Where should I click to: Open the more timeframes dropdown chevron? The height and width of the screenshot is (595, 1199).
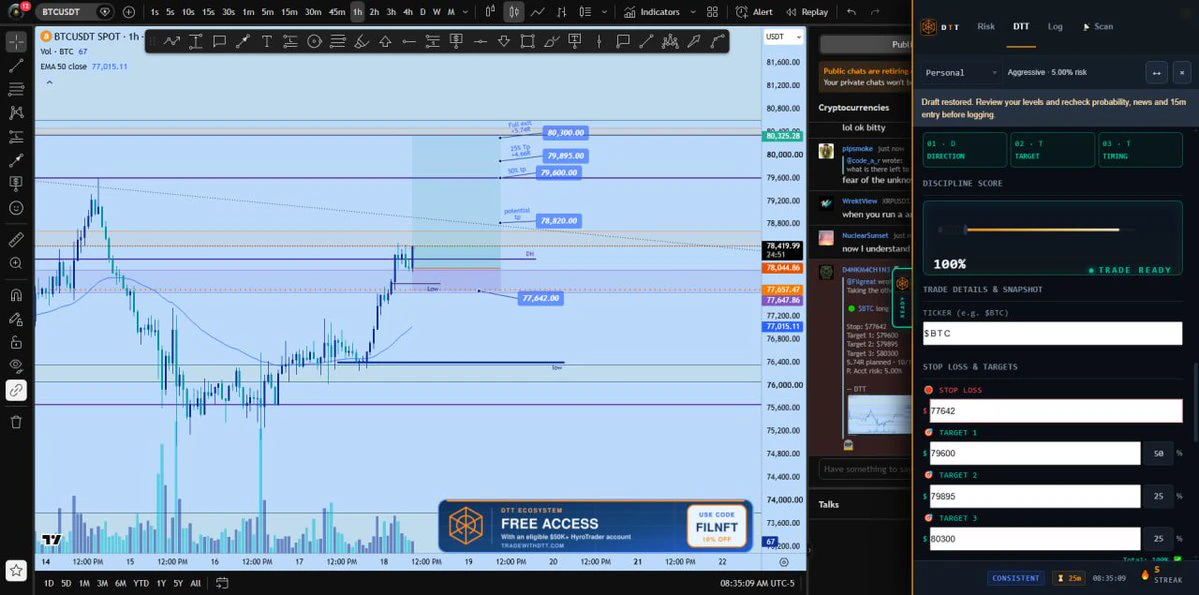(466, 12)
